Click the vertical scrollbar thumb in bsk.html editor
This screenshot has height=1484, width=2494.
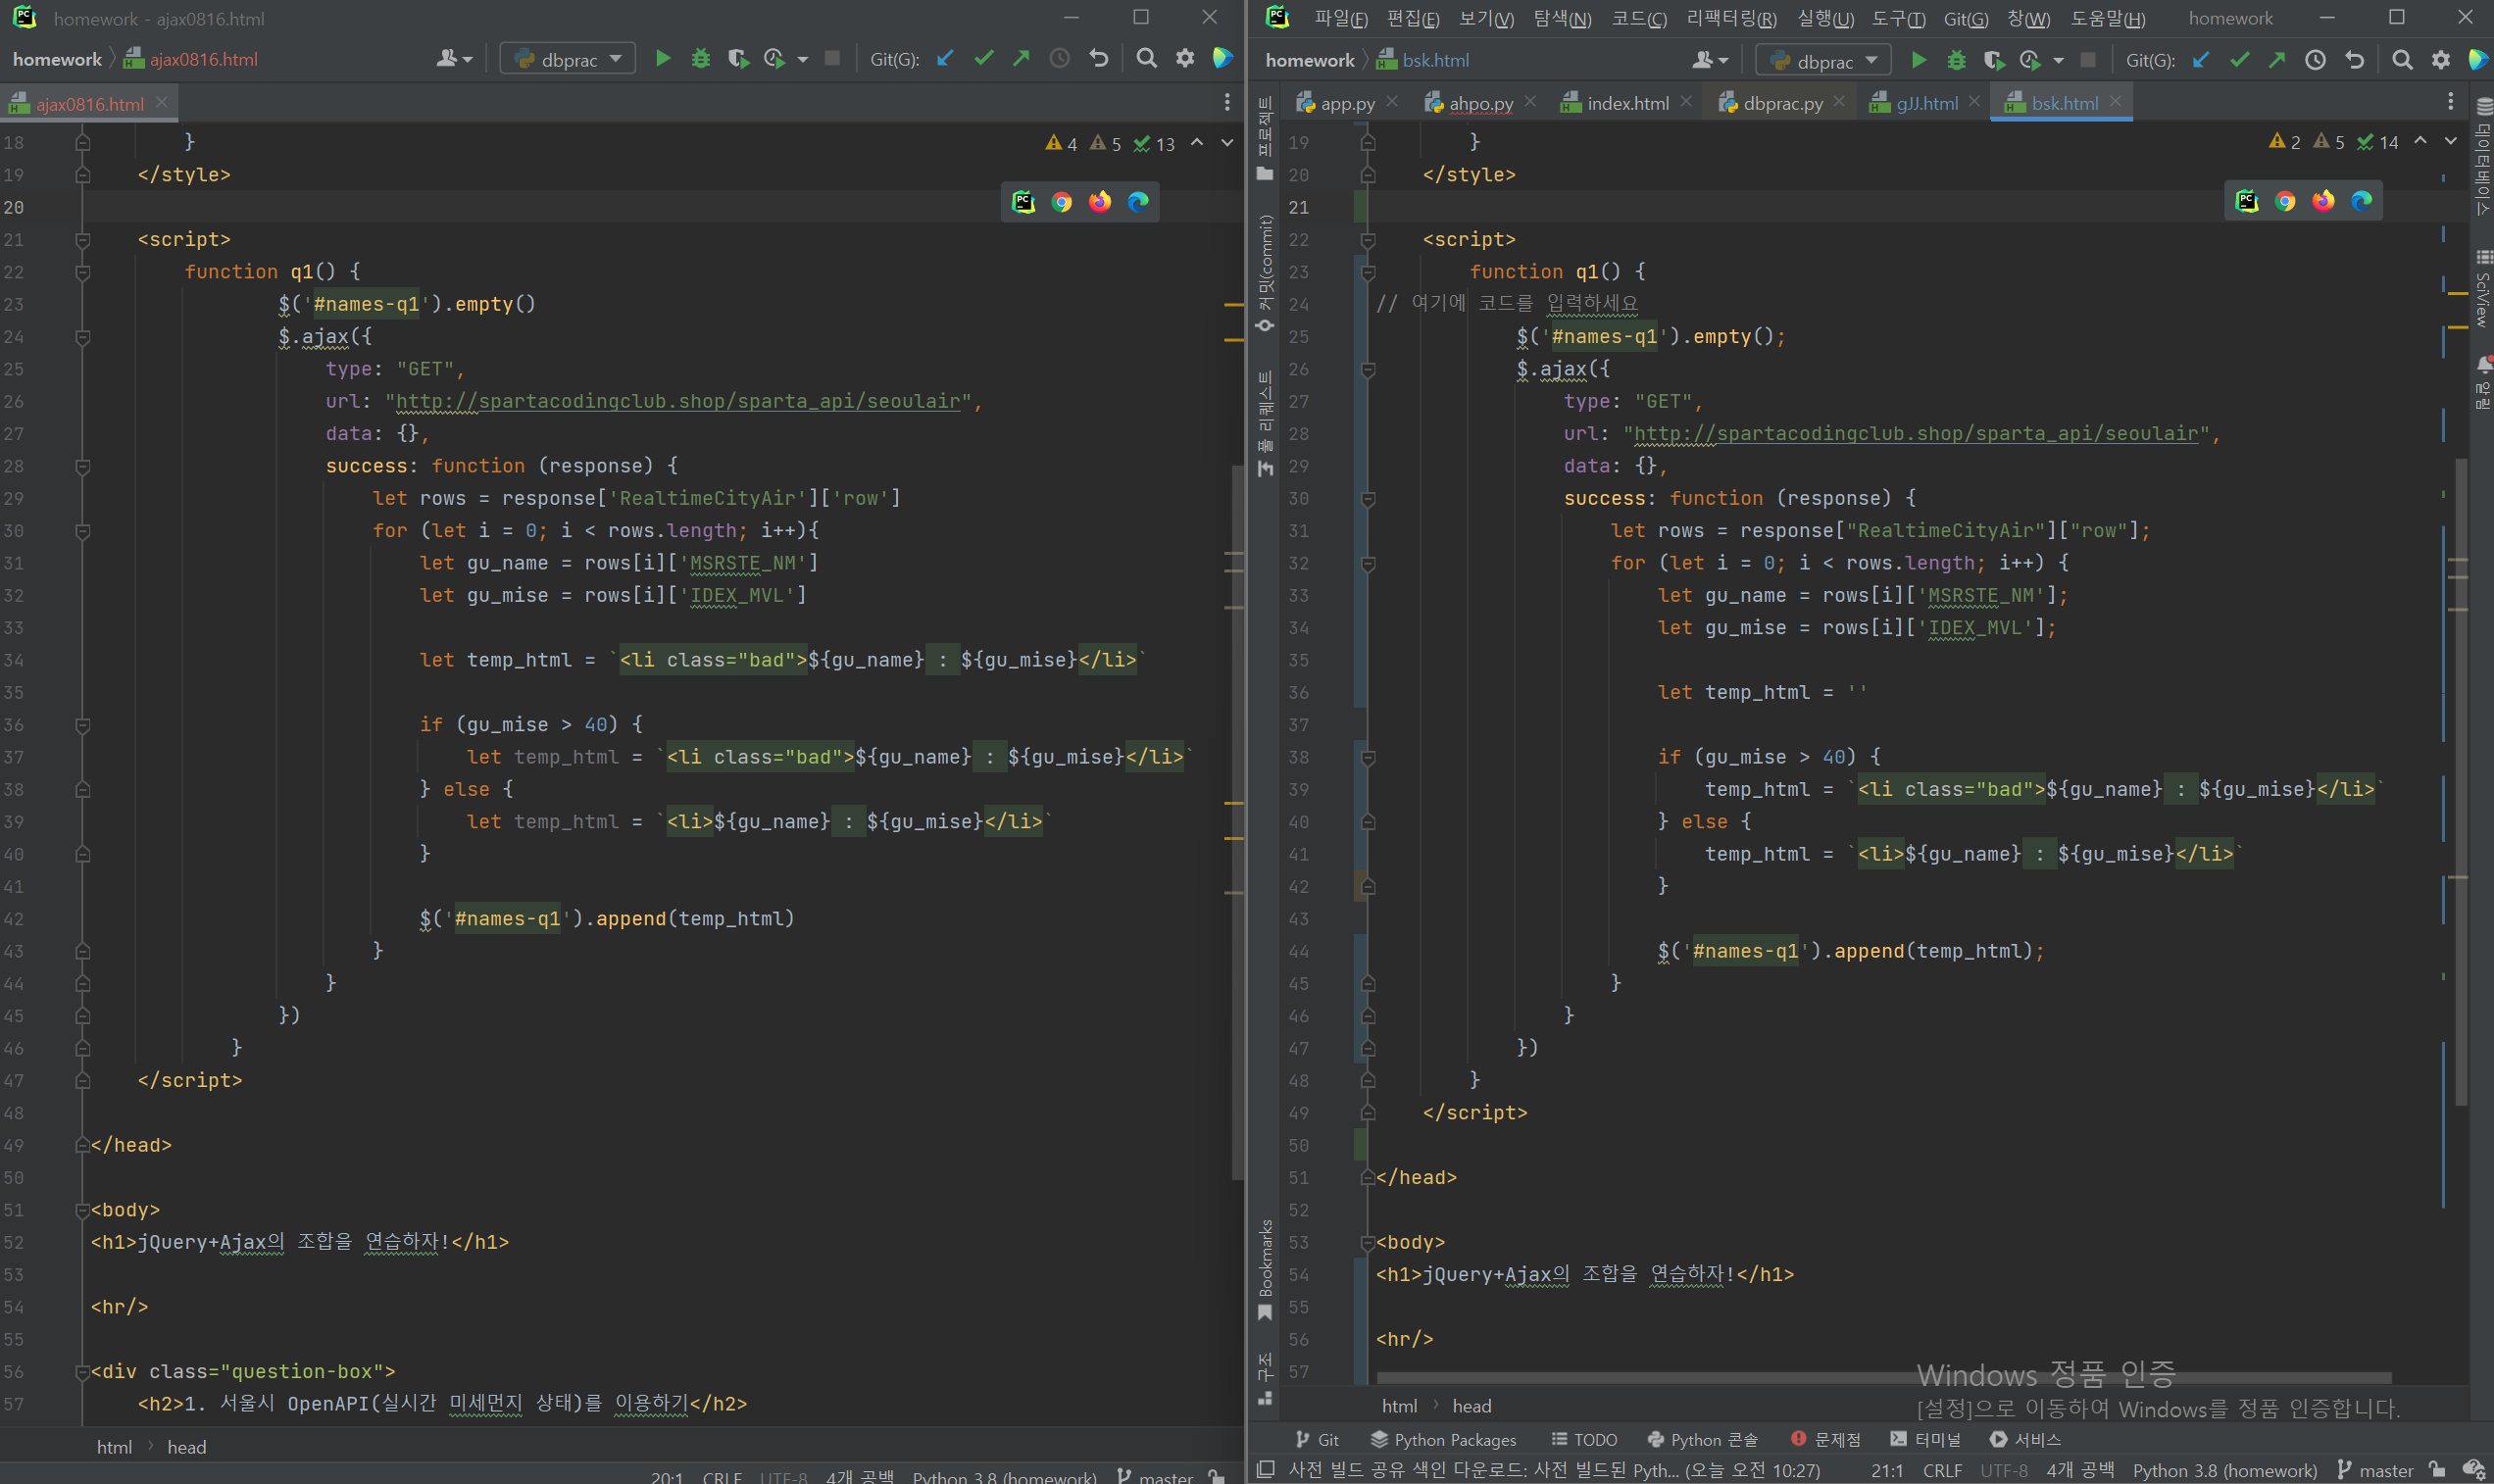click(2461, 782)
